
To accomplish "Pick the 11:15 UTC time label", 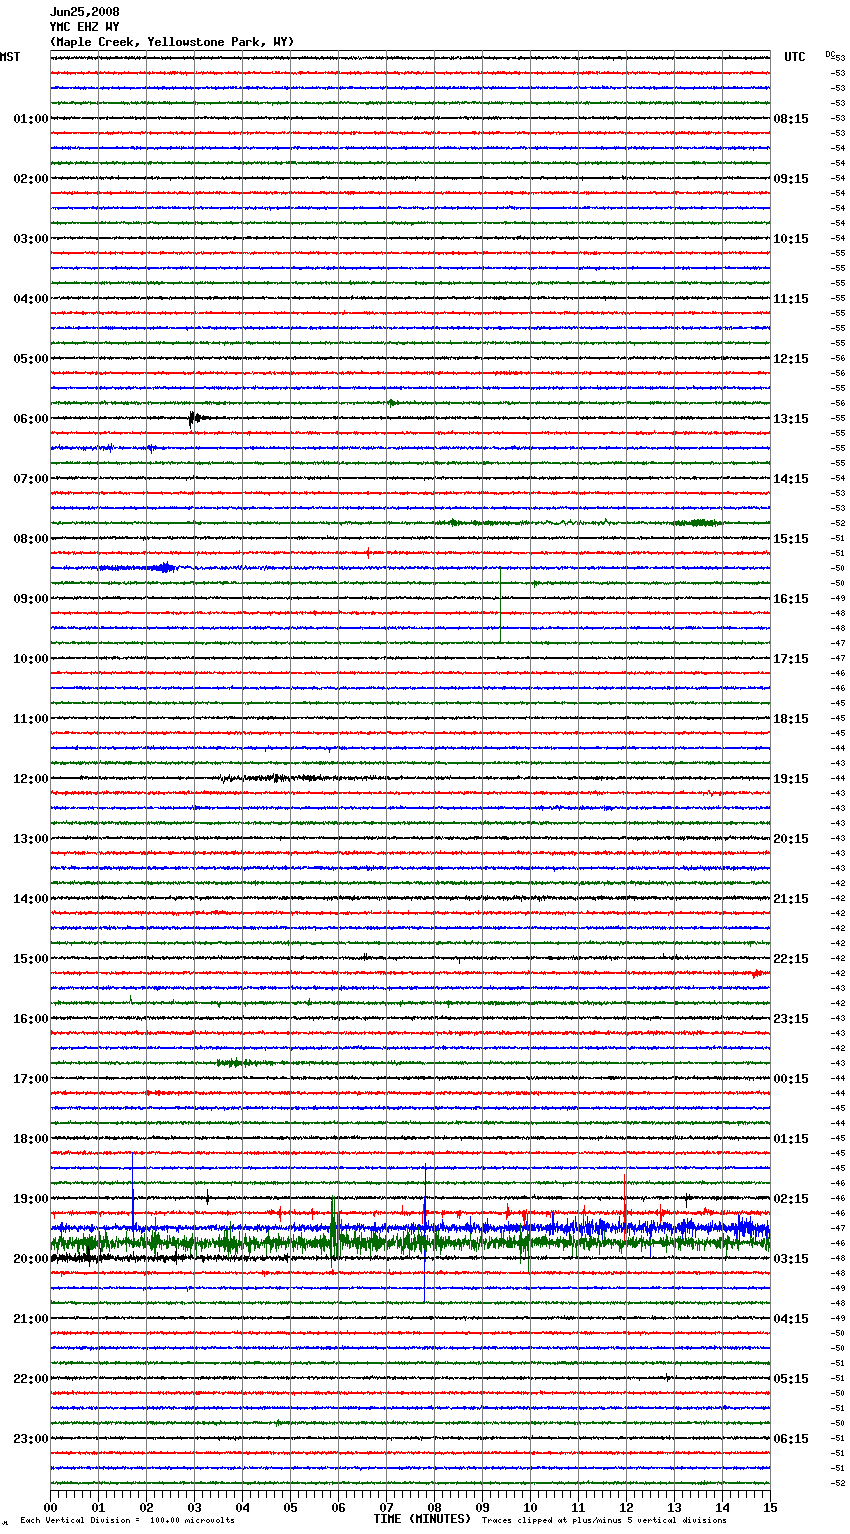I will (791, 299).
